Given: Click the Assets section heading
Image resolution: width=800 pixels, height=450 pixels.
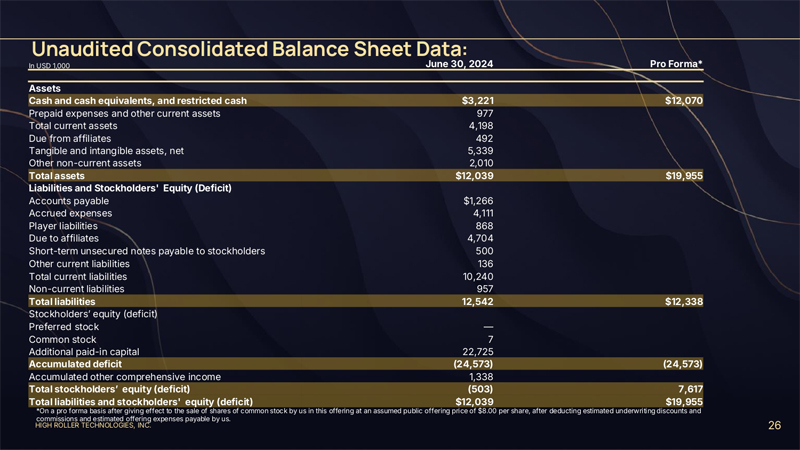Looking at the screenshot, I should [44, 89].
